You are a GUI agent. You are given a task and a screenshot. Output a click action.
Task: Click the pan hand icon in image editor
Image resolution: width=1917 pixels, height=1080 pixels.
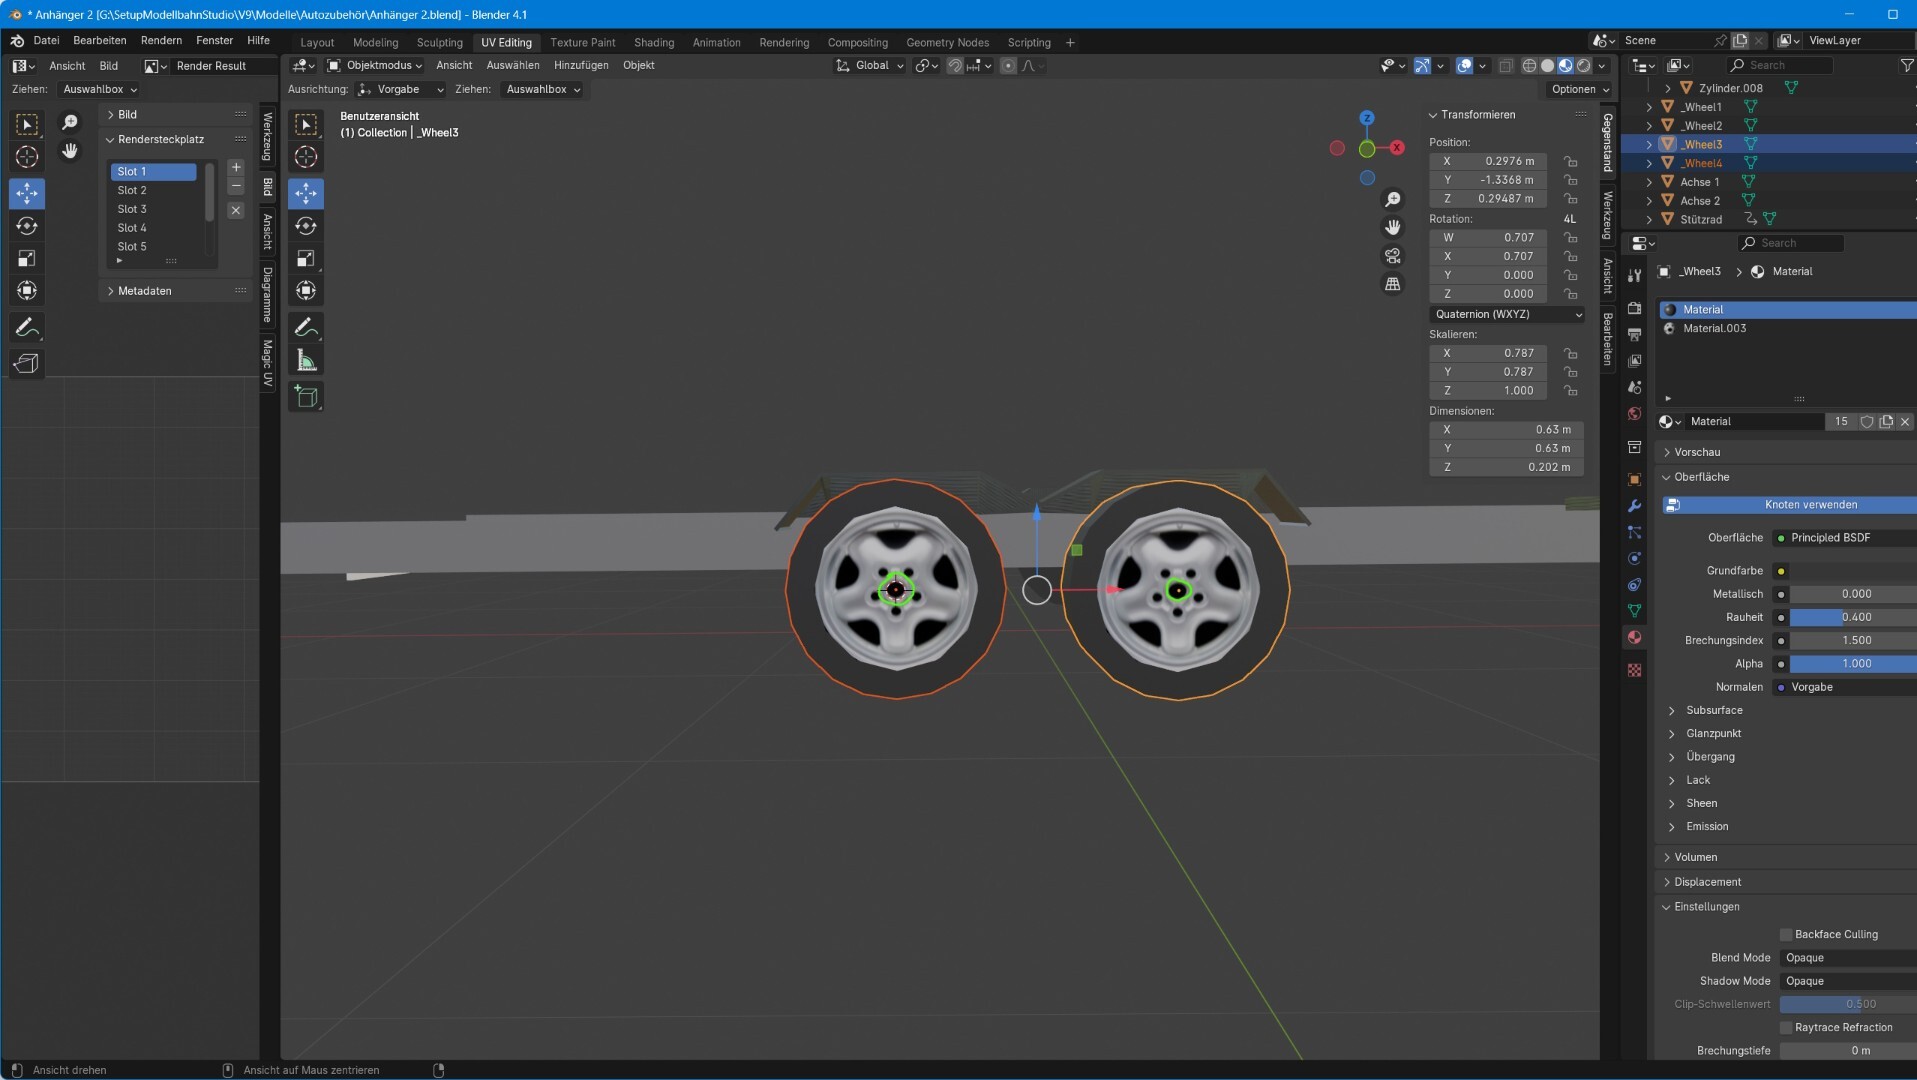coord(70,151)
